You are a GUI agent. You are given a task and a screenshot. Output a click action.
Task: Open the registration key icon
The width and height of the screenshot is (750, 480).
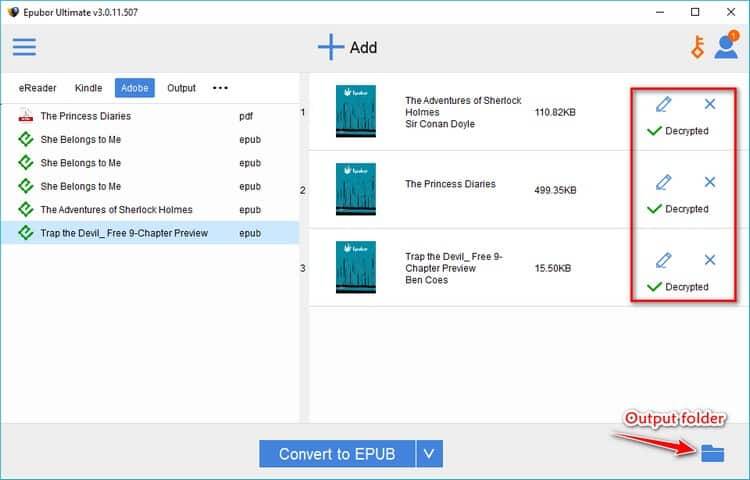698,47
